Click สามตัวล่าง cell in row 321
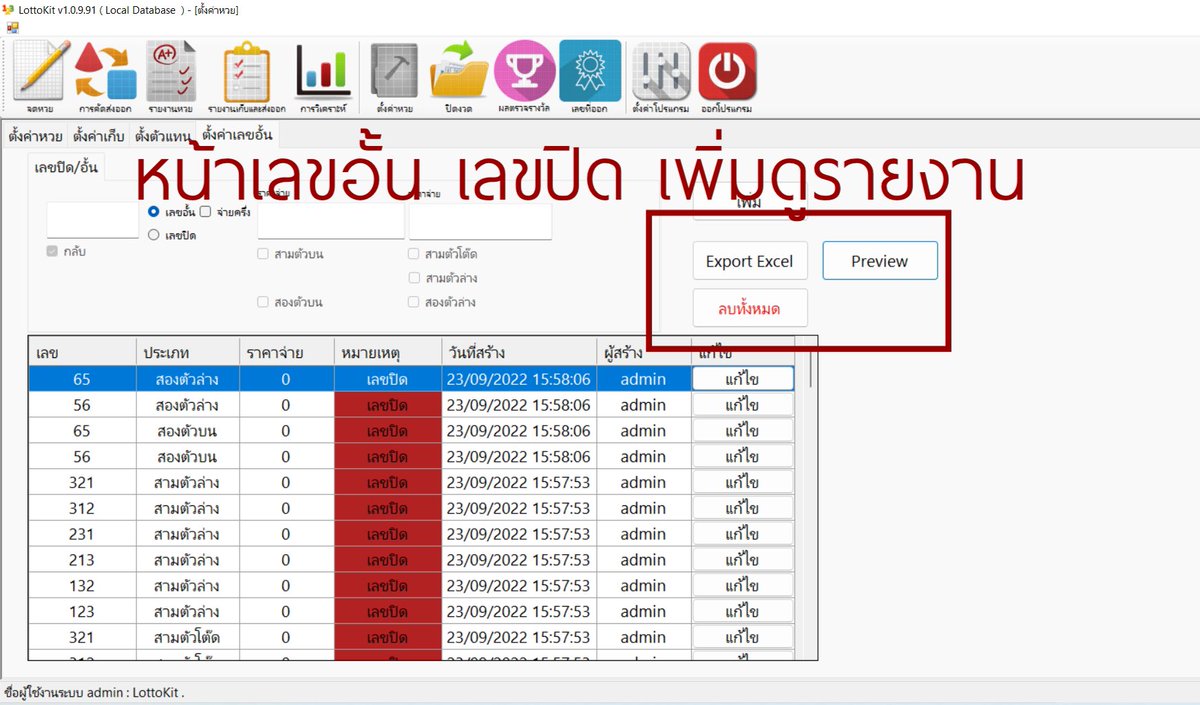 [188, 482]
